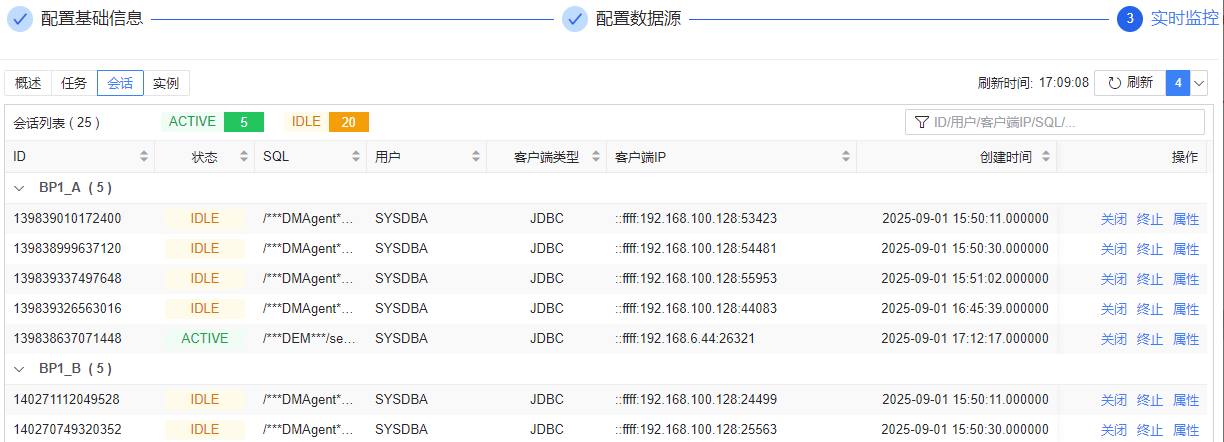Click the 配置数据源 step checkmark icon
Screen dimensions: 1224x442
[575, 19]
